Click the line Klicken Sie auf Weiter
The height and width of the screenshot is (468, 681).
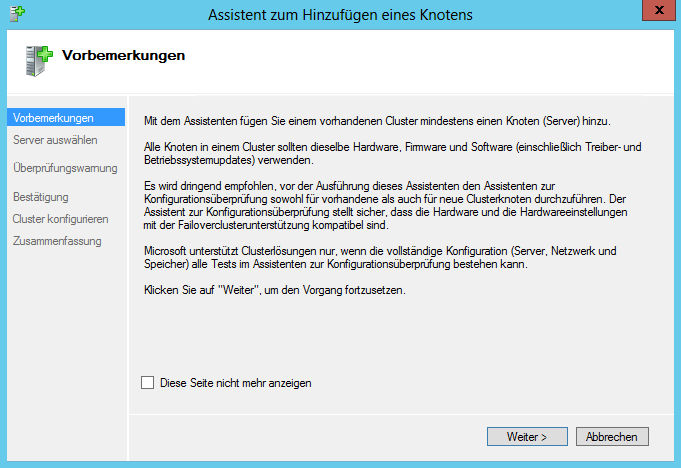click(274, 290)
